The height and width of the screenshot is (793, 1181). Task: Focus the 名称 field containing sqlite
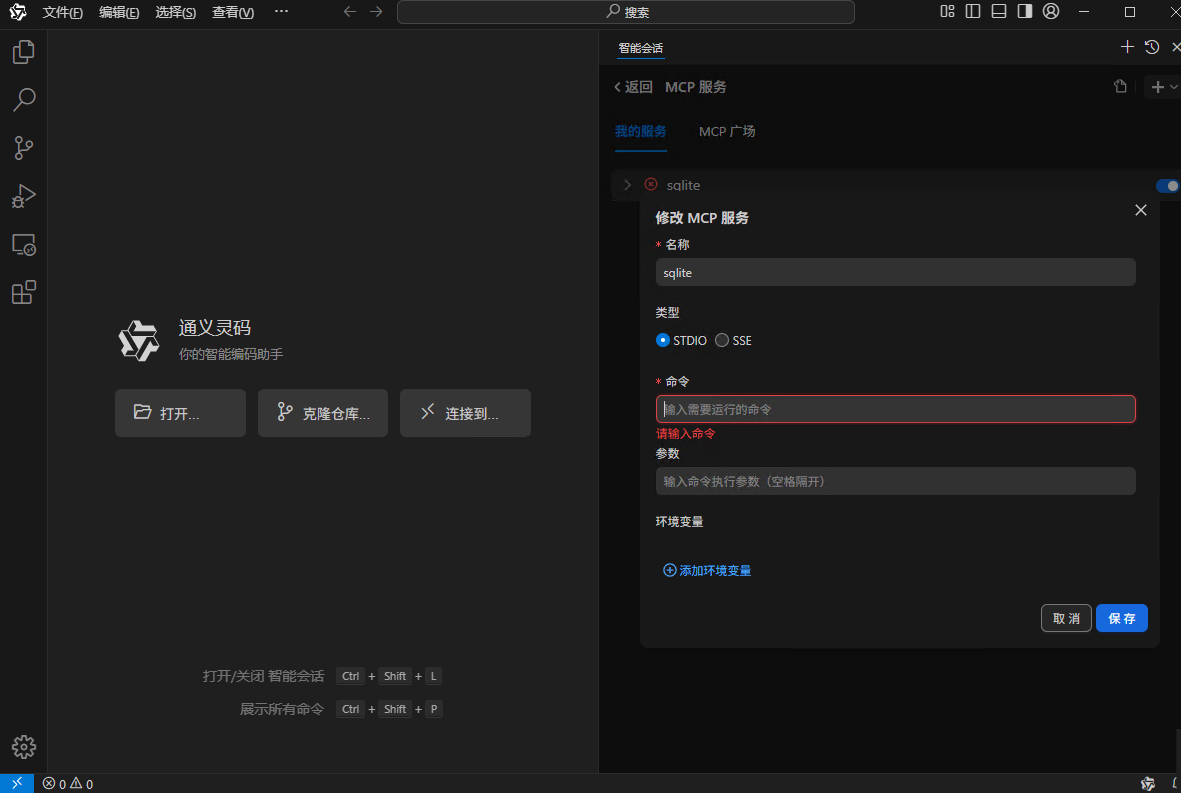896,273
